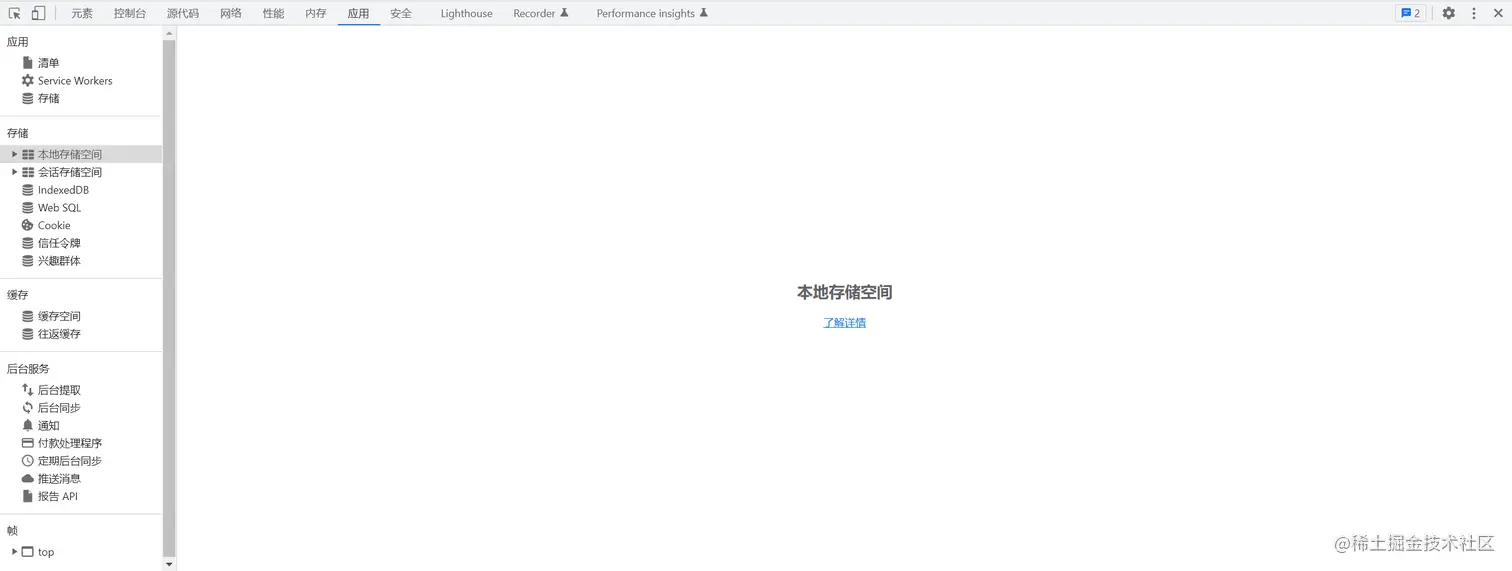
Task: Click the 后台提取 arrows icon
Action: click(28, 390)
